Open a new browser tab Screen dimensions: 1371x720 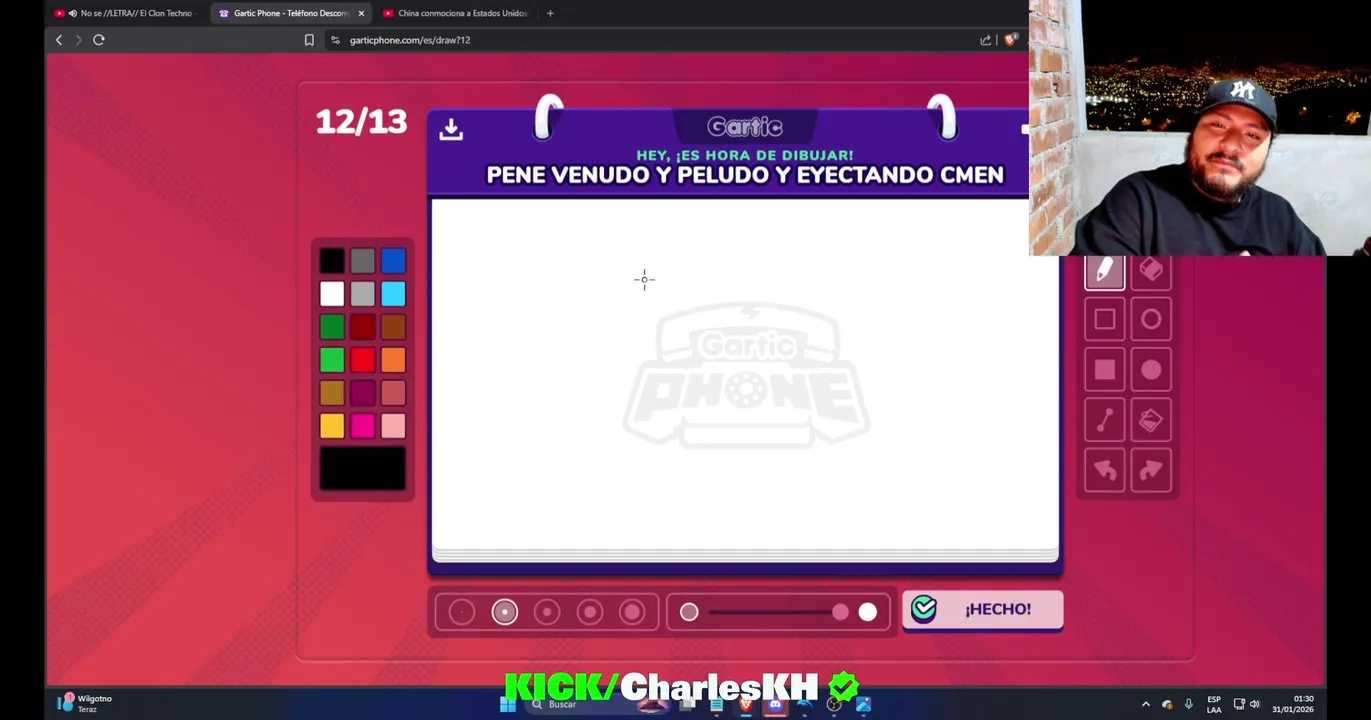(550, 13)
